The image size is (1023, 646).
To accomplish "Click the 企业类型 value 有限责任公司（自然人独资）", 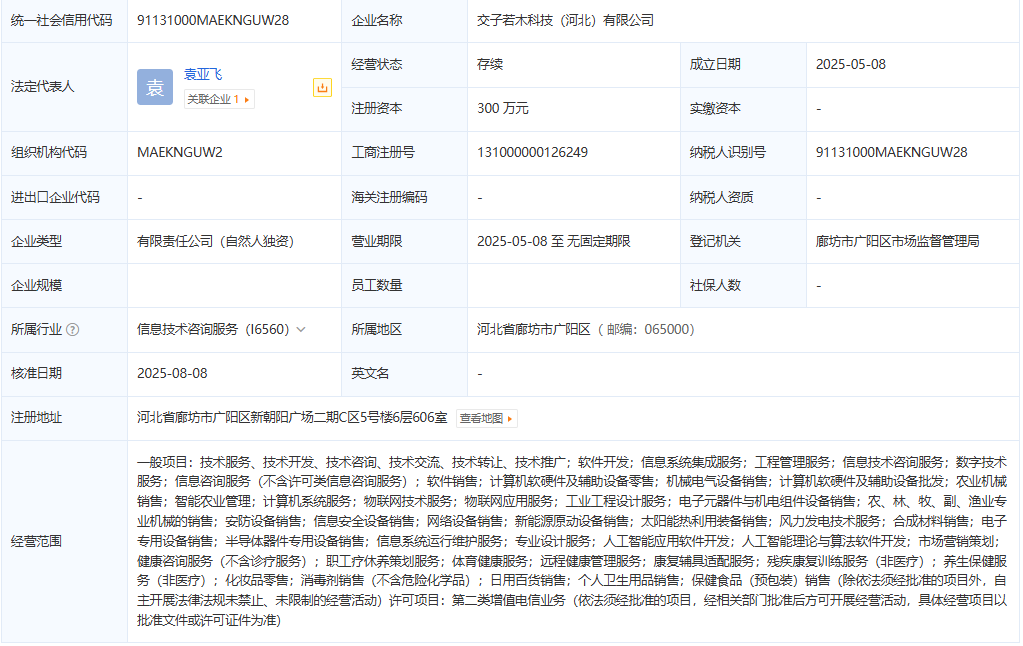I will point(215,241).
